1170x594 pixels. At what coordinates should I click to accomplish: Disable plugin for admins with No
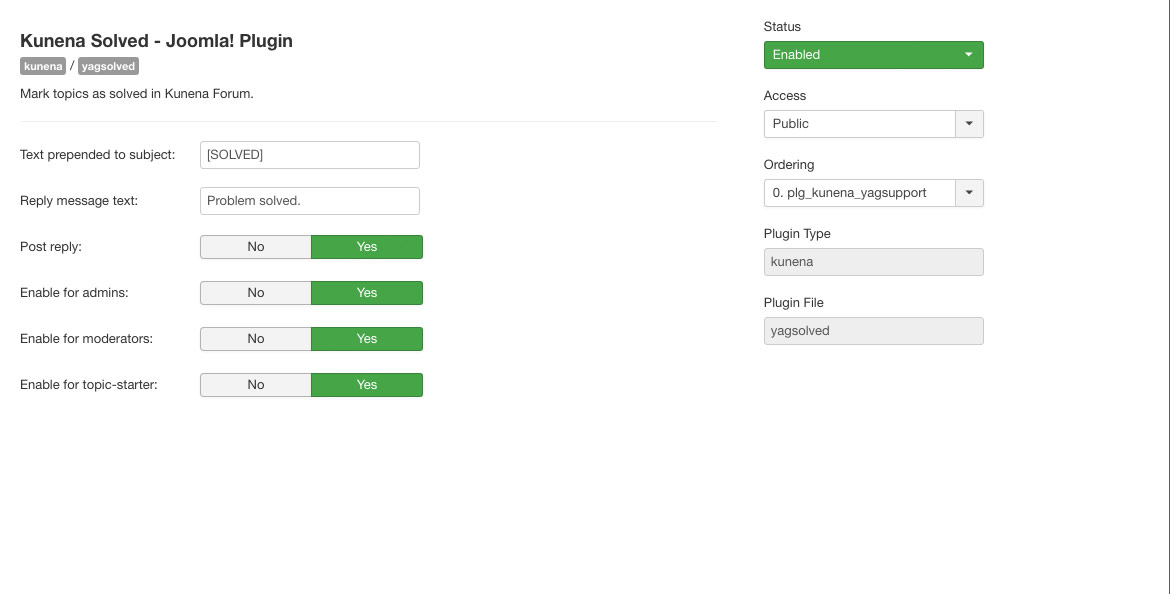256,293
